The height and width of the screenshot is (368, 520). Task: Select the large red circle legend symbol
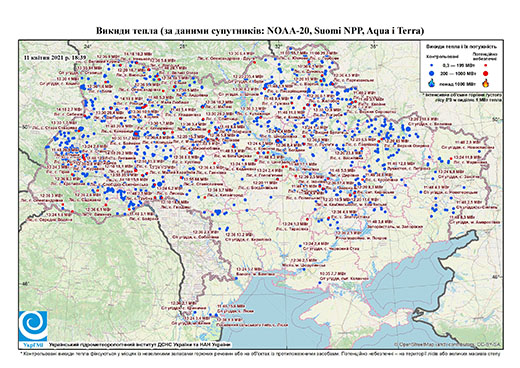[485, 73]
